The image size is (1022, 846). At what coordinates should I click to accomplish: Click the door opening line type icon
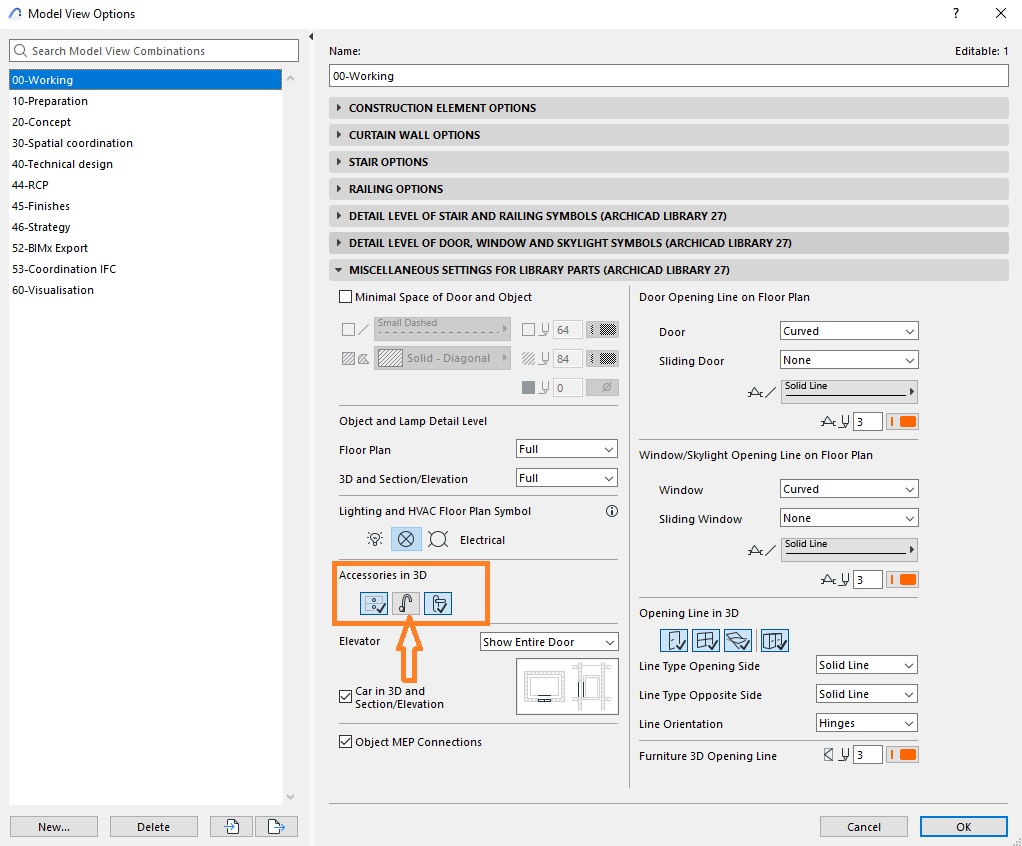pyautogui.click(x=762, y=392)
